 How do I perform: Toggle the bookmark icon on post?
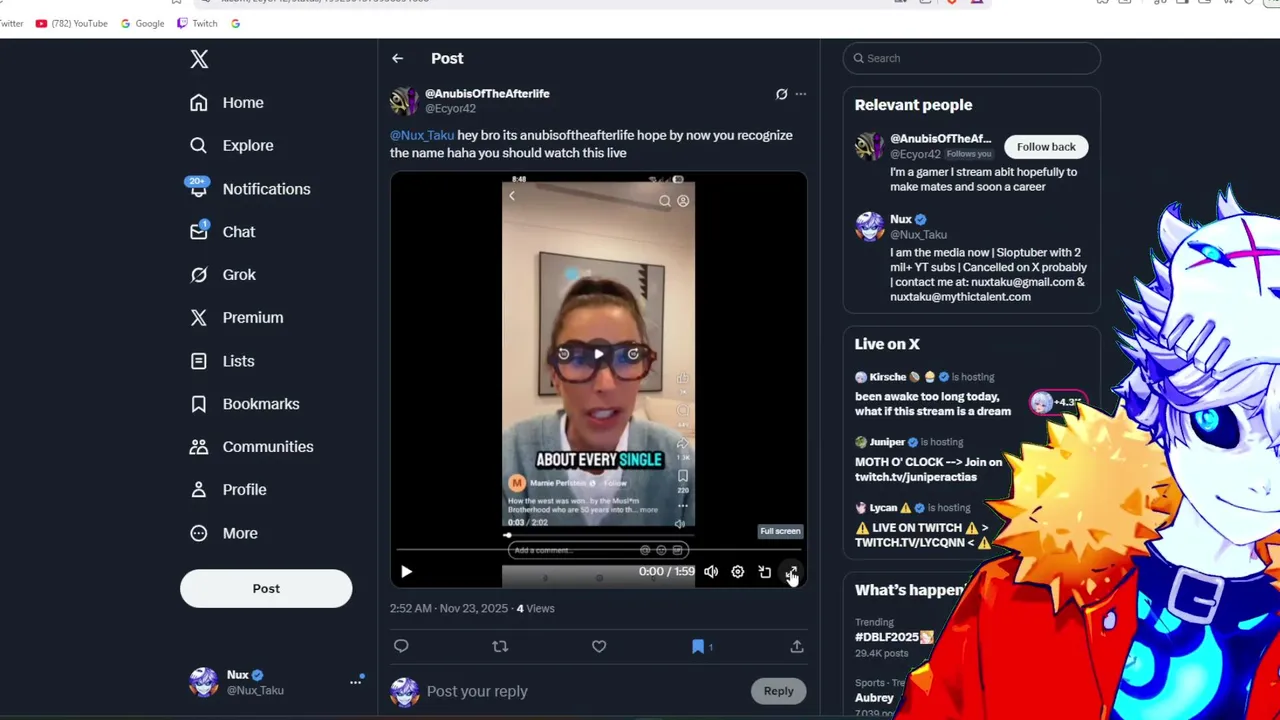point(698,646)
